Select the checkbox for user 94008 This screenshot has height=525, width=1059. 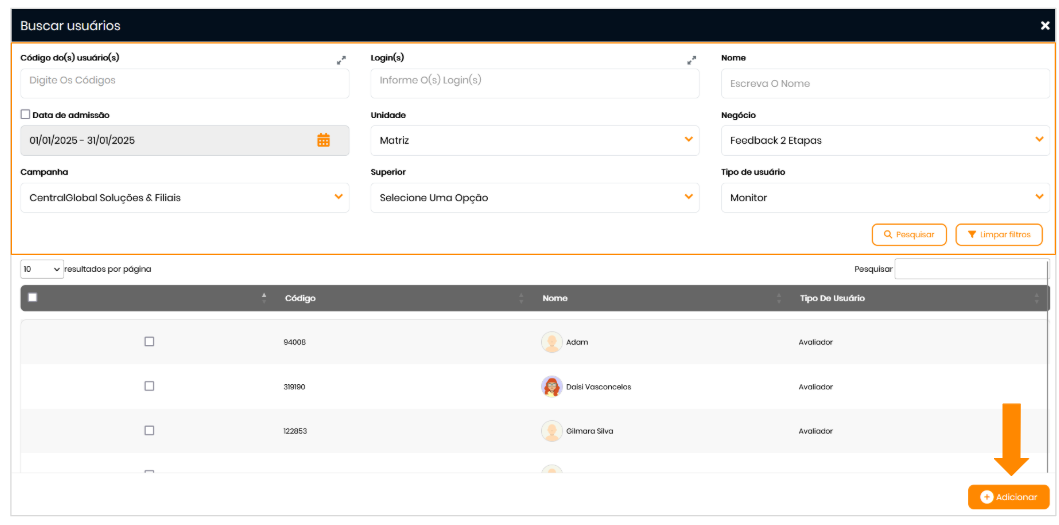coord(149,341)
